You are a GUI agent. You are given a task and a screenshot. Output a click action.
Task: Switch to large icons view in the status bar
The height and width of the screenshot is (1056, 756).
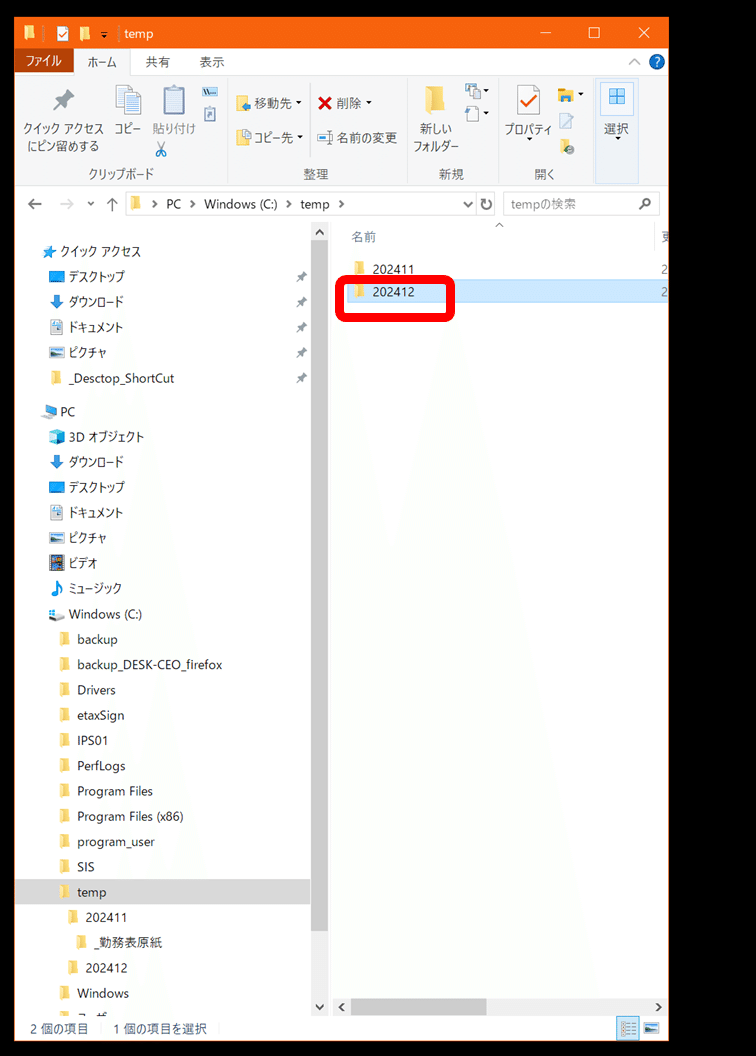click(x=651, y=1028)
